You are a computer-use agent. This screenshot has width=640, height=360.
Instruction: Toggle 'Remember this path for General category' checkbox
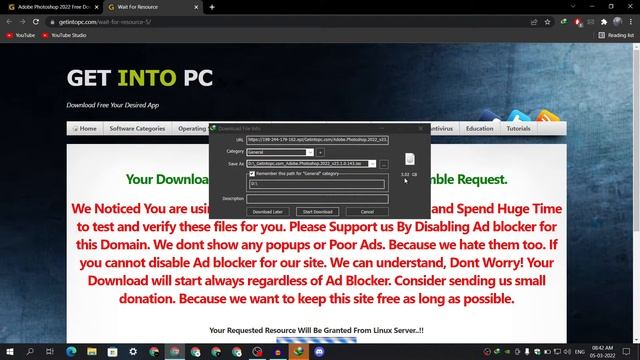coord(252,174)
